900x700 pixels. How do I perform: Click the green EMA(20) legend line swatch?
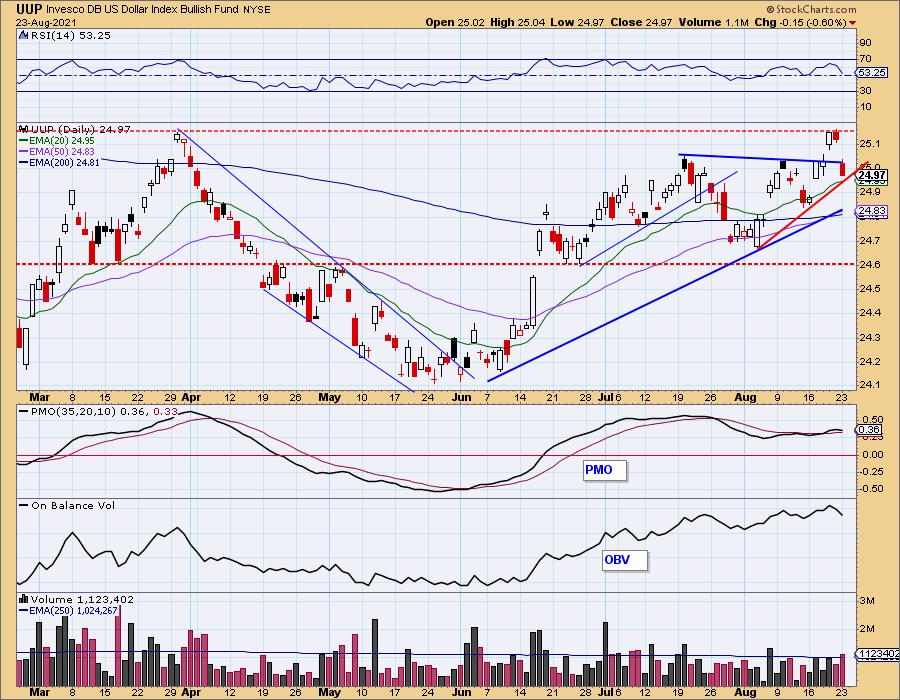click(x=24, y=141)
